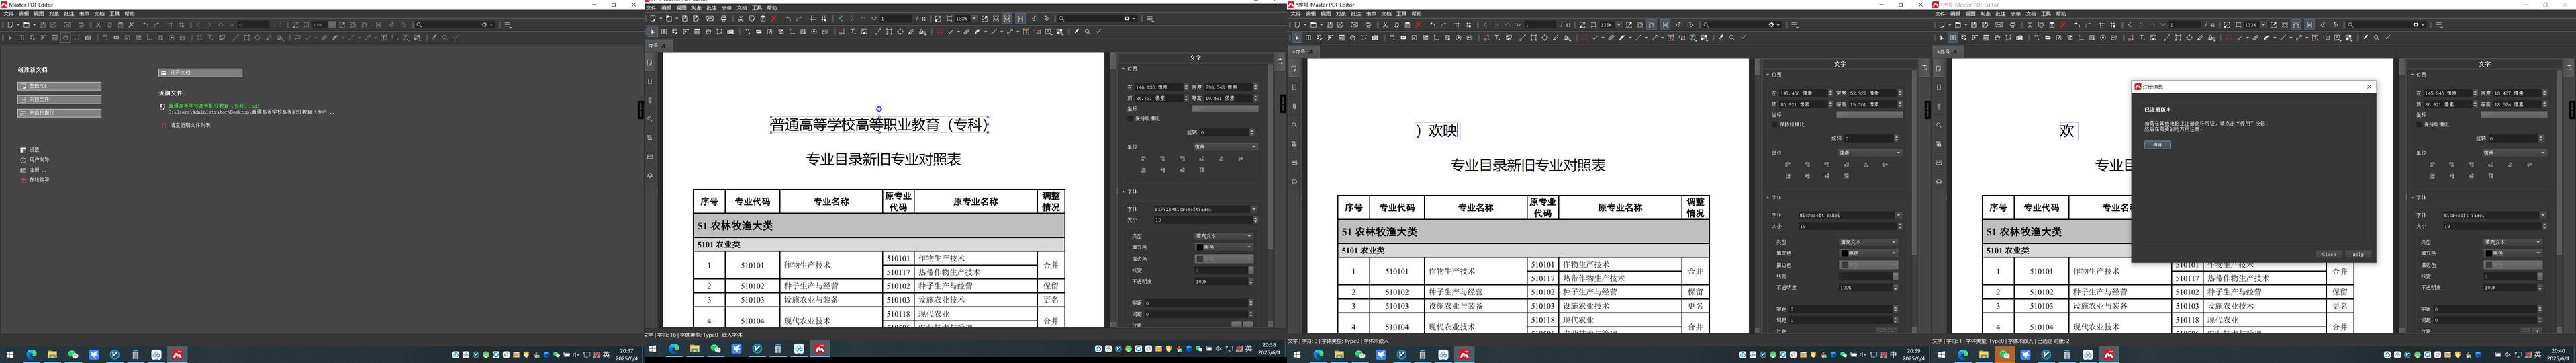Click the 在线购买 red cart icon
This screenshot has height=363, width=2576.
[23, 180]
